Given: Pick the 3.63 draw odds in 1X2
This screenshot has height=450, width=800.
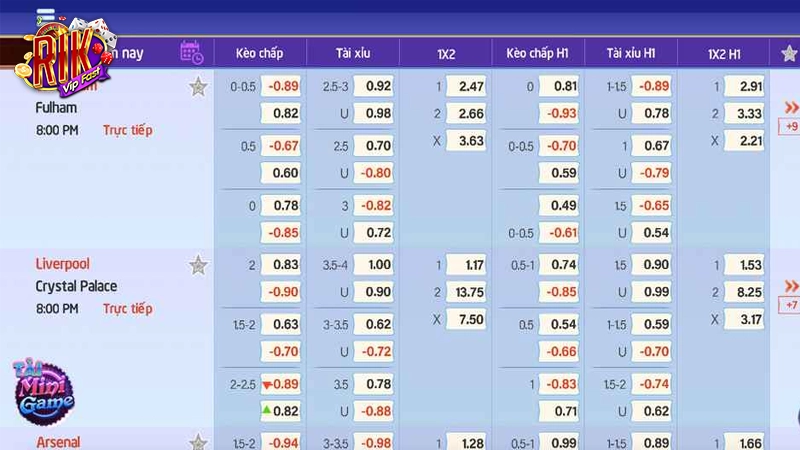Looking at the screenshot, I should point(466,140).
